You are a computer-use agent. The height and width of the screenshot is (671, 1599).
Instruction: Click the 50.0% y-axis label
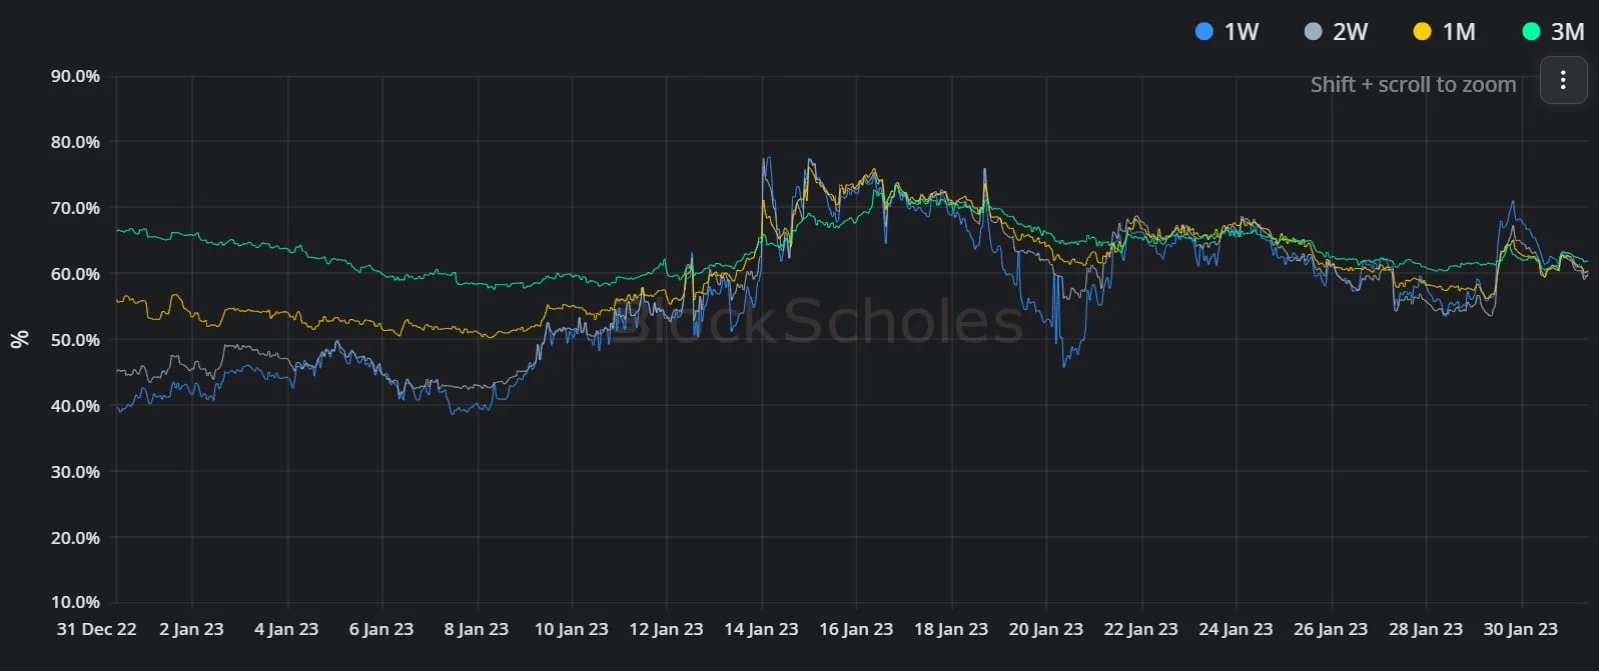(76, 340)
